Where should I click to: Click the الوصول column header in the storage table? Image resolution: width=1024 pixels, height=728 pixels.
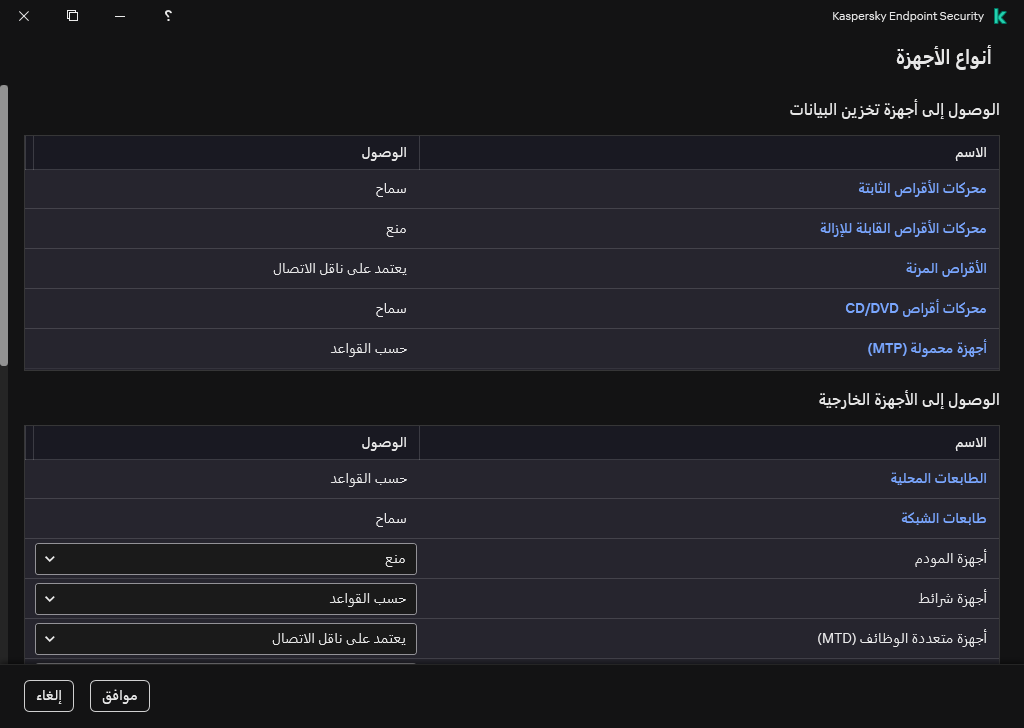coord(393,152)
